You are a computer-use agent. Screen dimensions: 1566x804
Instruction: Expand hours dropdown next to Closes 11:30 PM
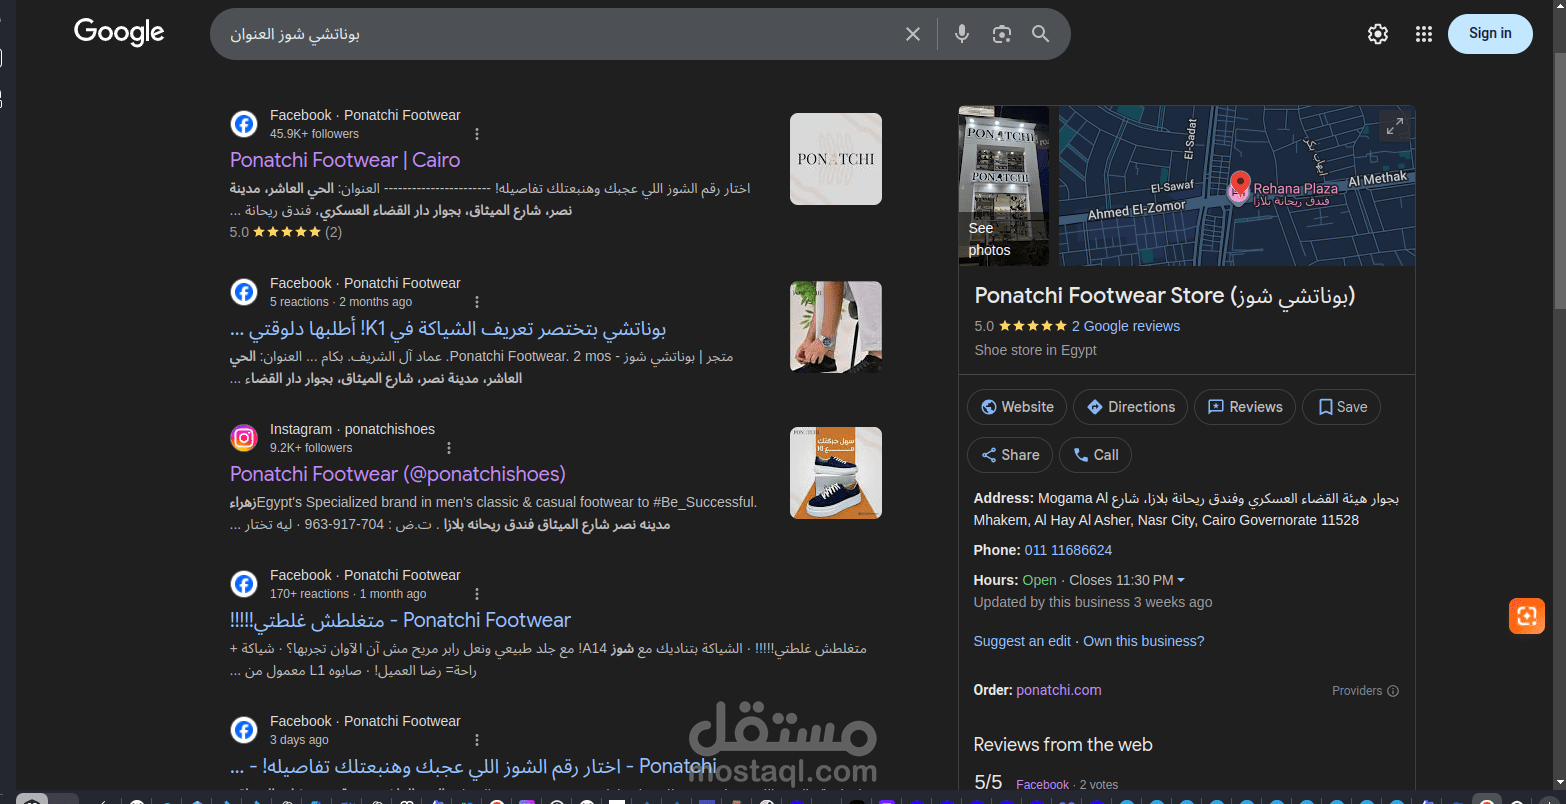(x=1181, y=580)
